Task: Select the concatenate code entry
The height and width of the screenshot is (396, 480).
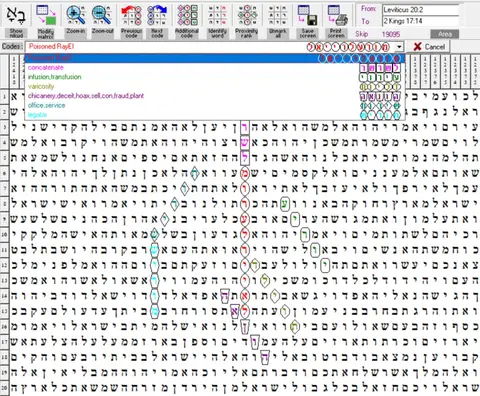Action: [215, 68]
